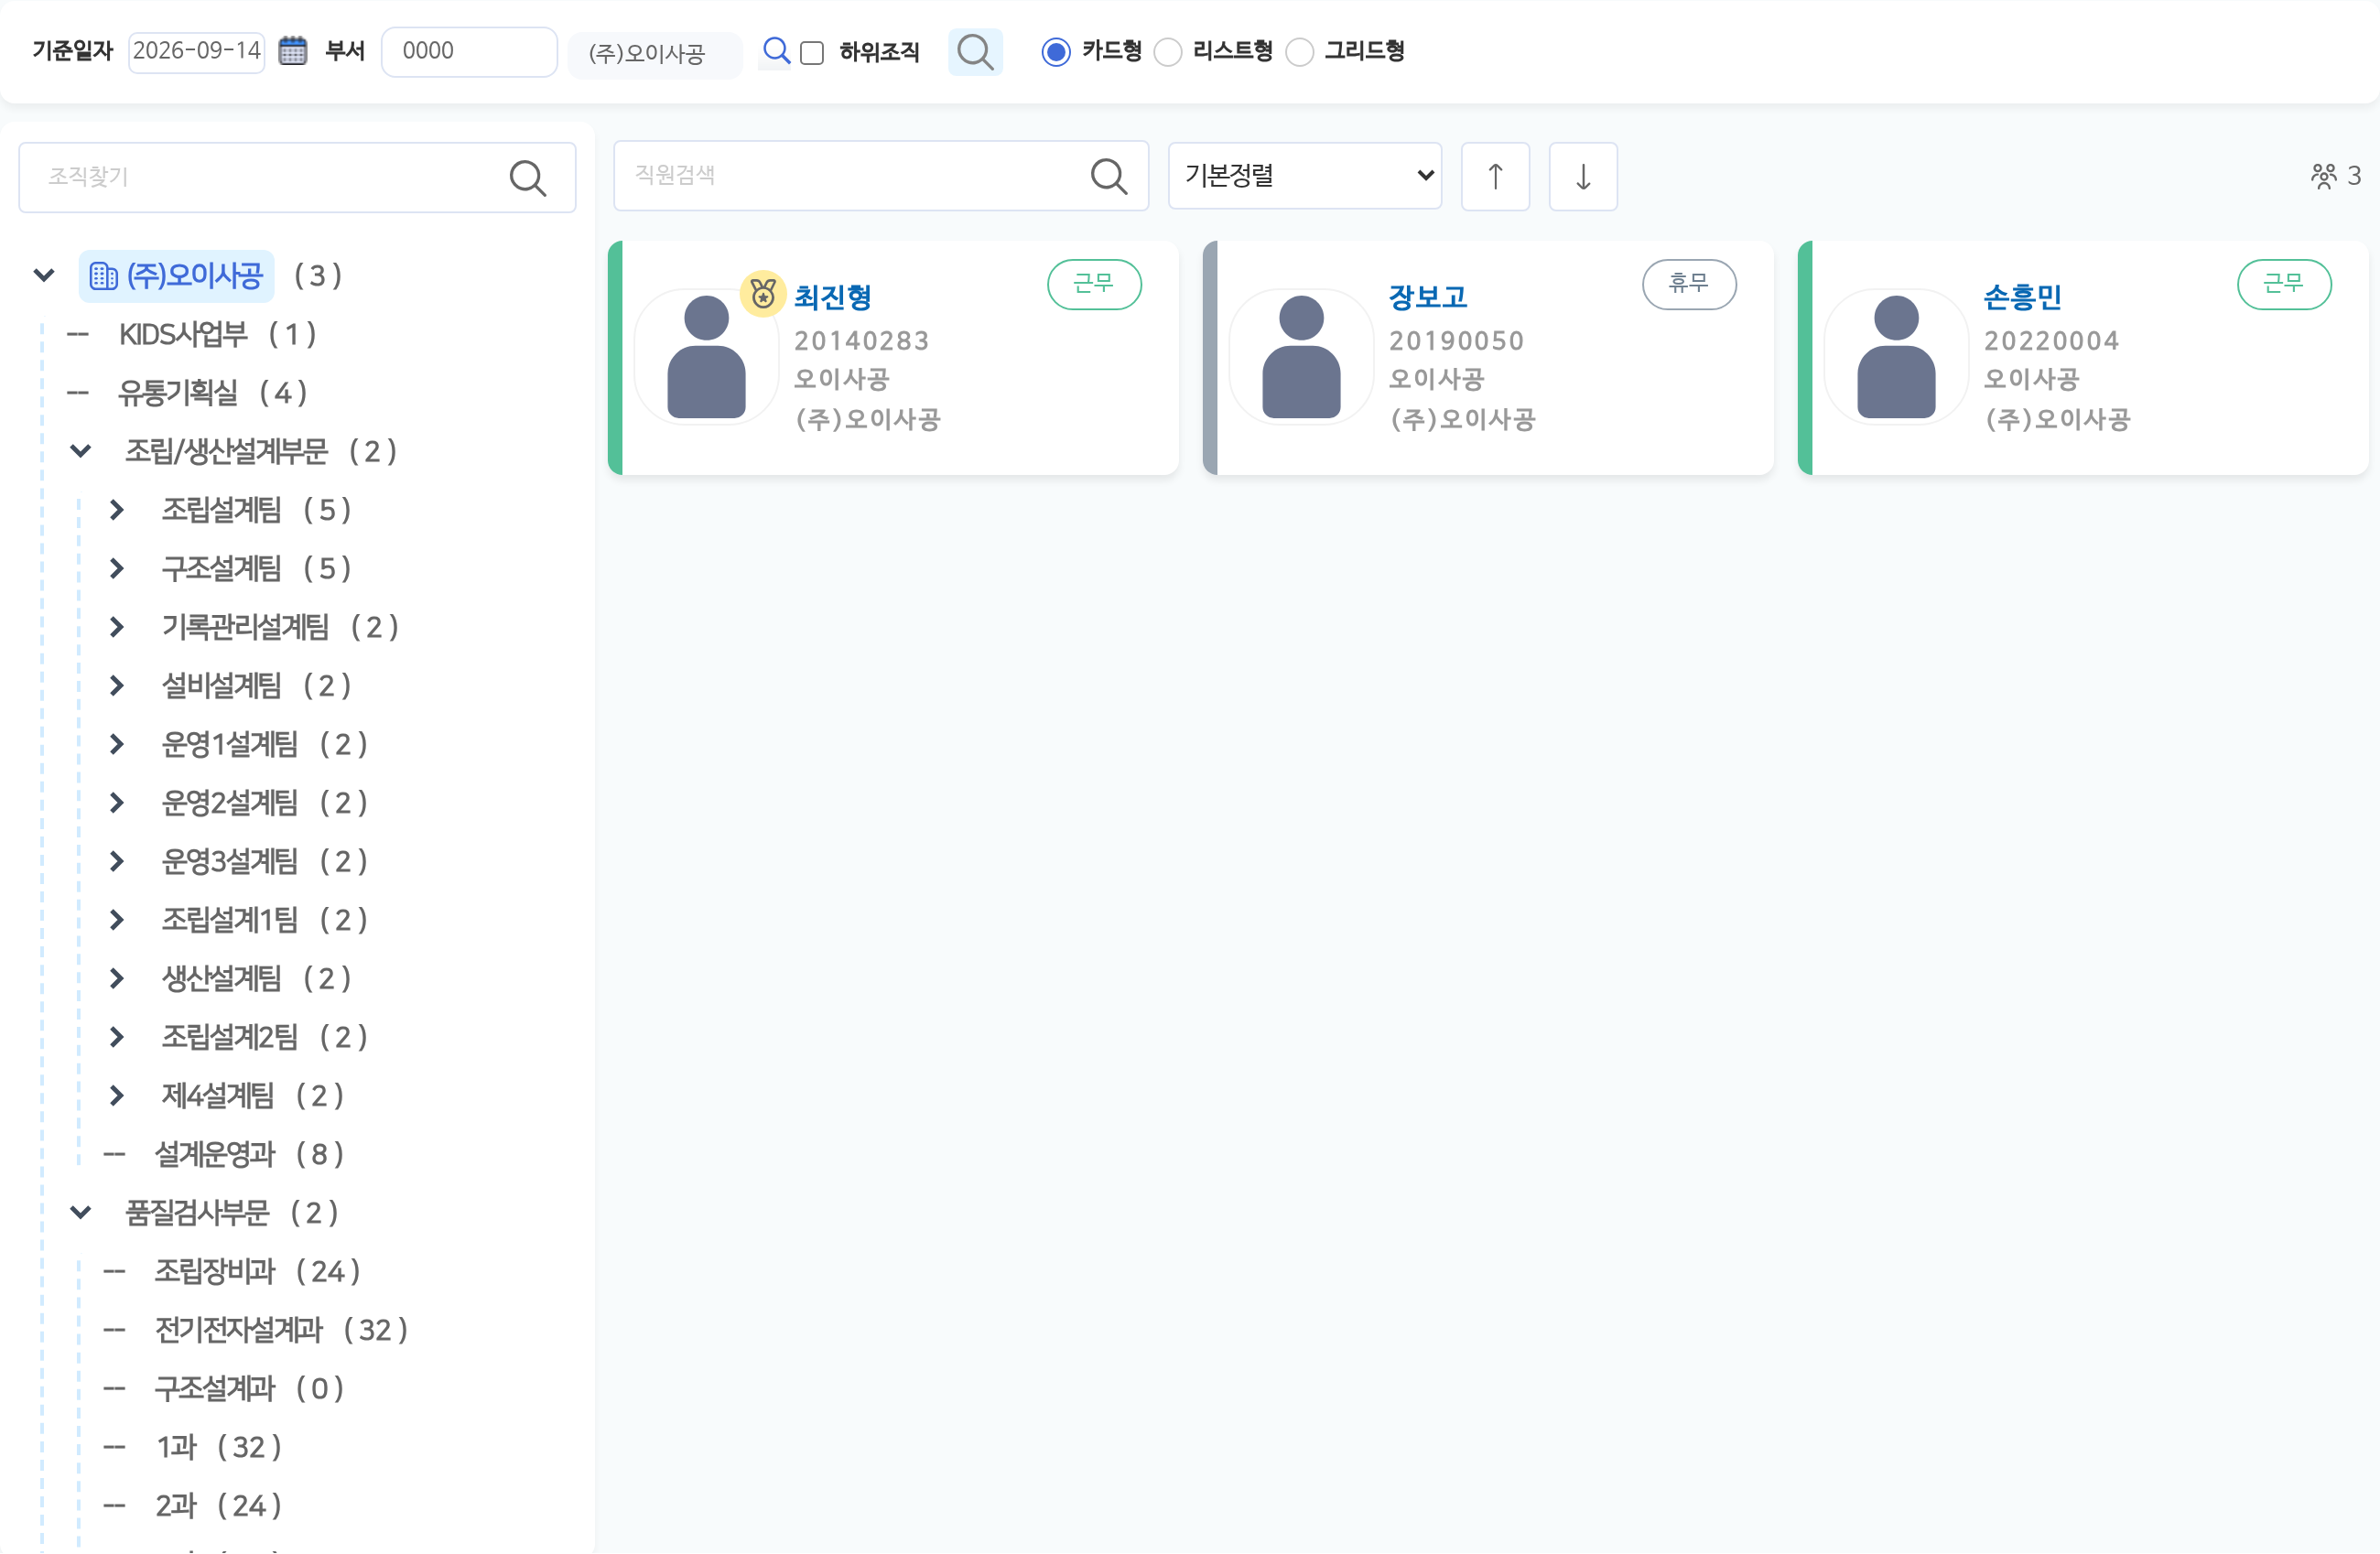Sort ascending with the up arrow button
This screenshot has height=1554, width=2380.
point(1495,177)
